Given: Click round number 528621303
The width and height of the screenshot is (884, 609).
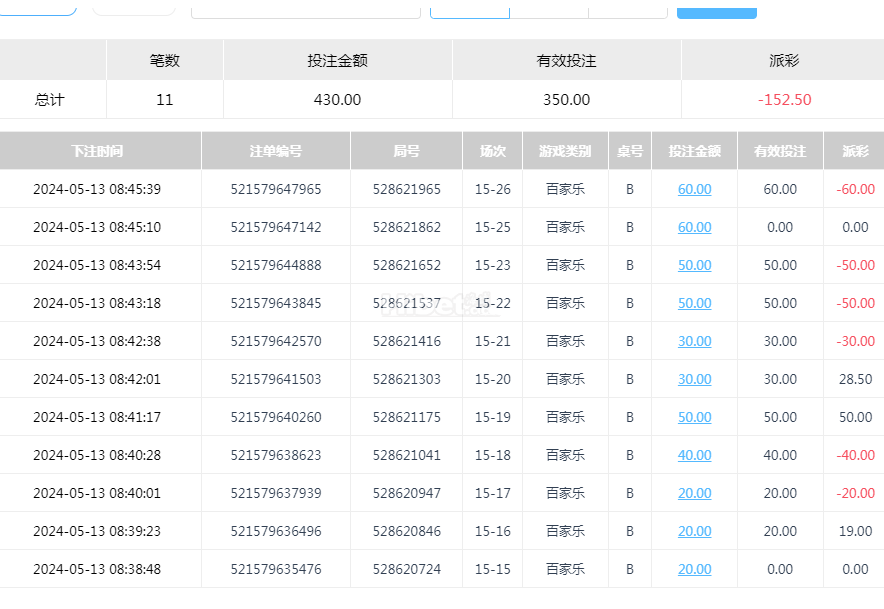Looking at the screenshot, I should pyautogui.click(x=406, y=379).
